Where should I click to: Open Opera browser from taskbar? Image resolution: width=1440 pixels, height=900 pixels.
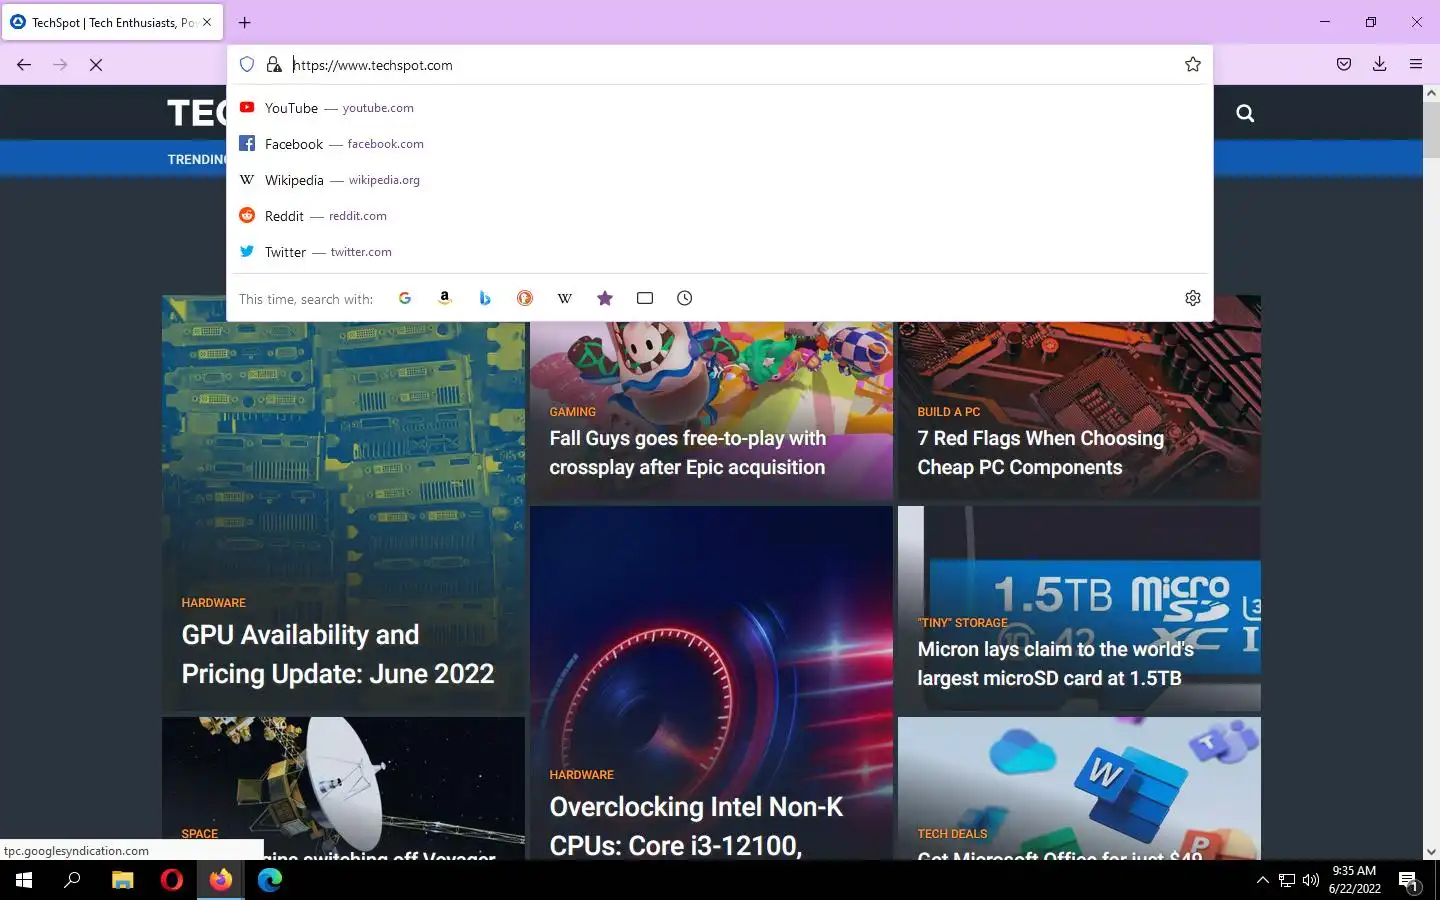[172, 880]
